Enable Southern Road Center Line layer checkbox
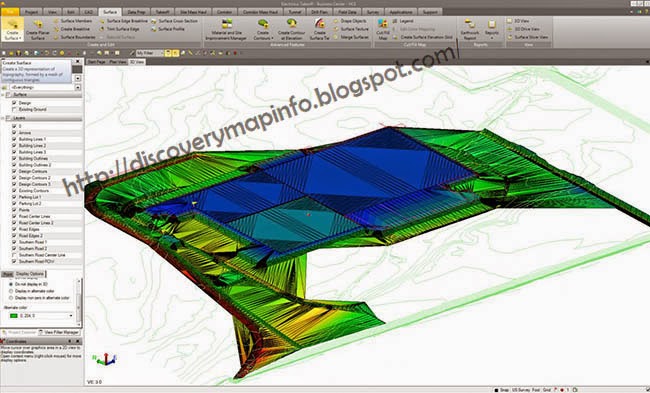The height and width of the screenshot is (393, 650). [15, 255]
